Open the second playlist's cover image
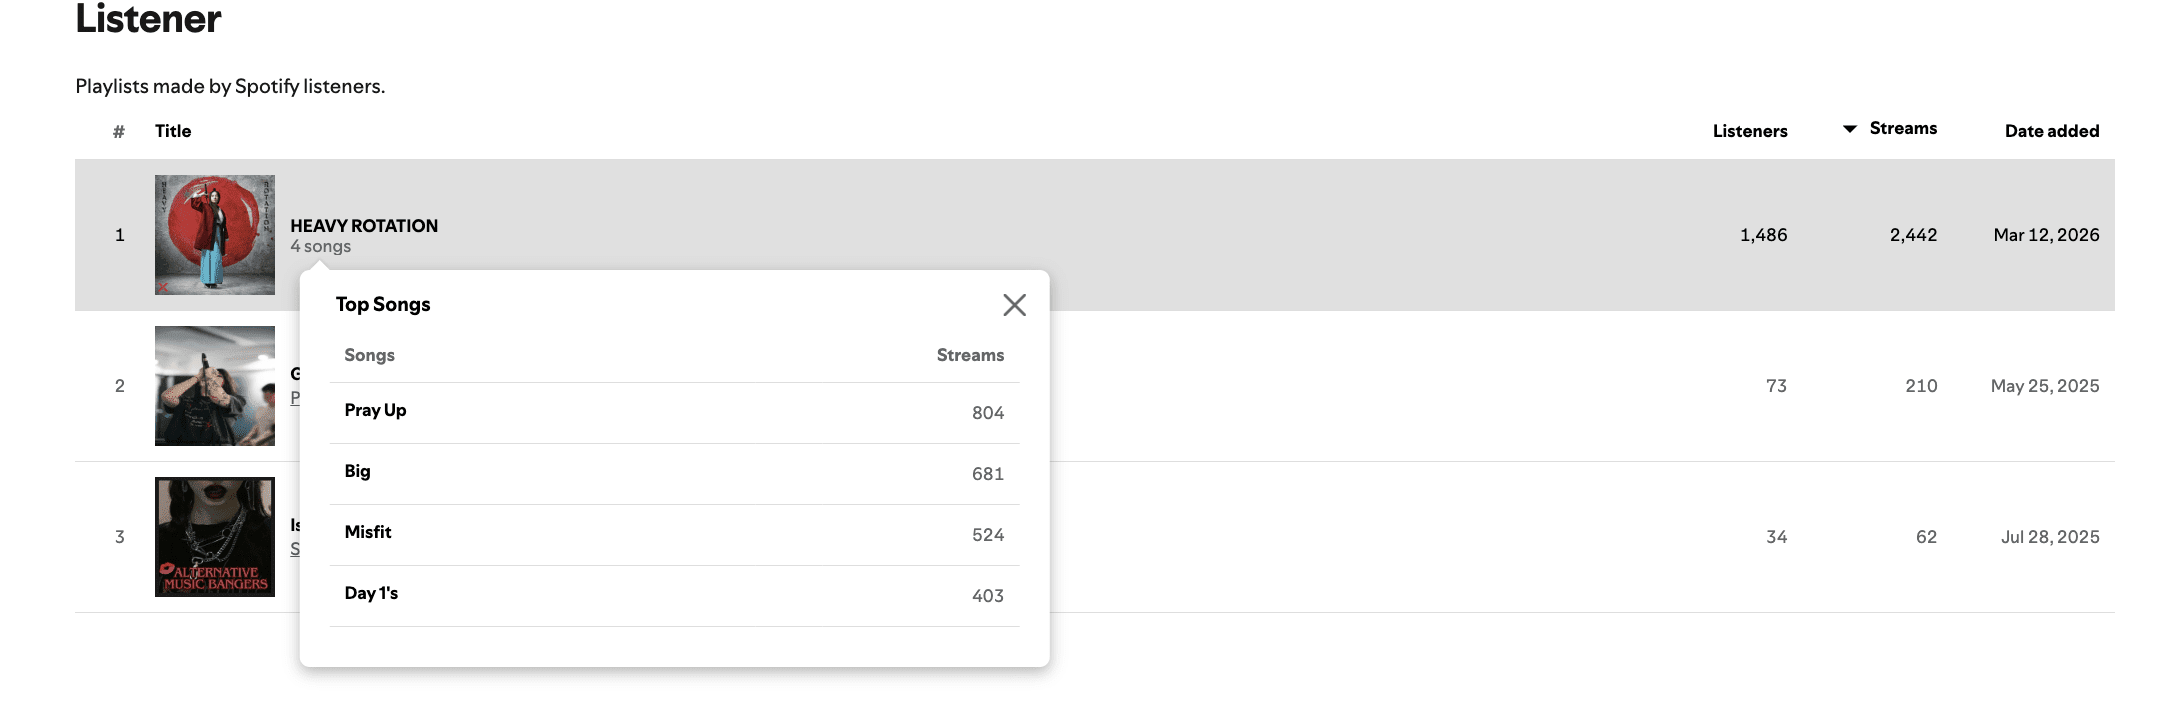2173x708 pixels. (x=215, y=386)
